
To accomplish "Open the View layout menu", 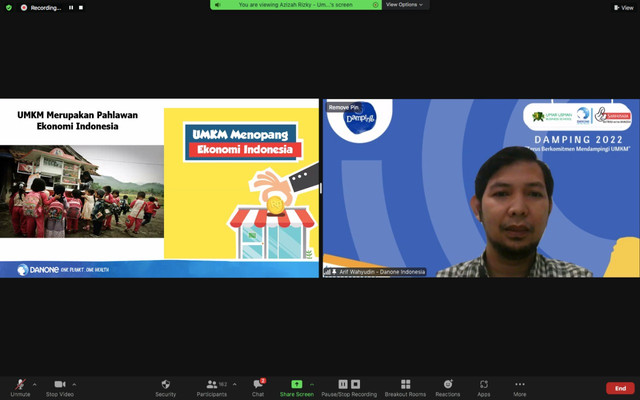I will pyautogui.click(x=624, y=7).
